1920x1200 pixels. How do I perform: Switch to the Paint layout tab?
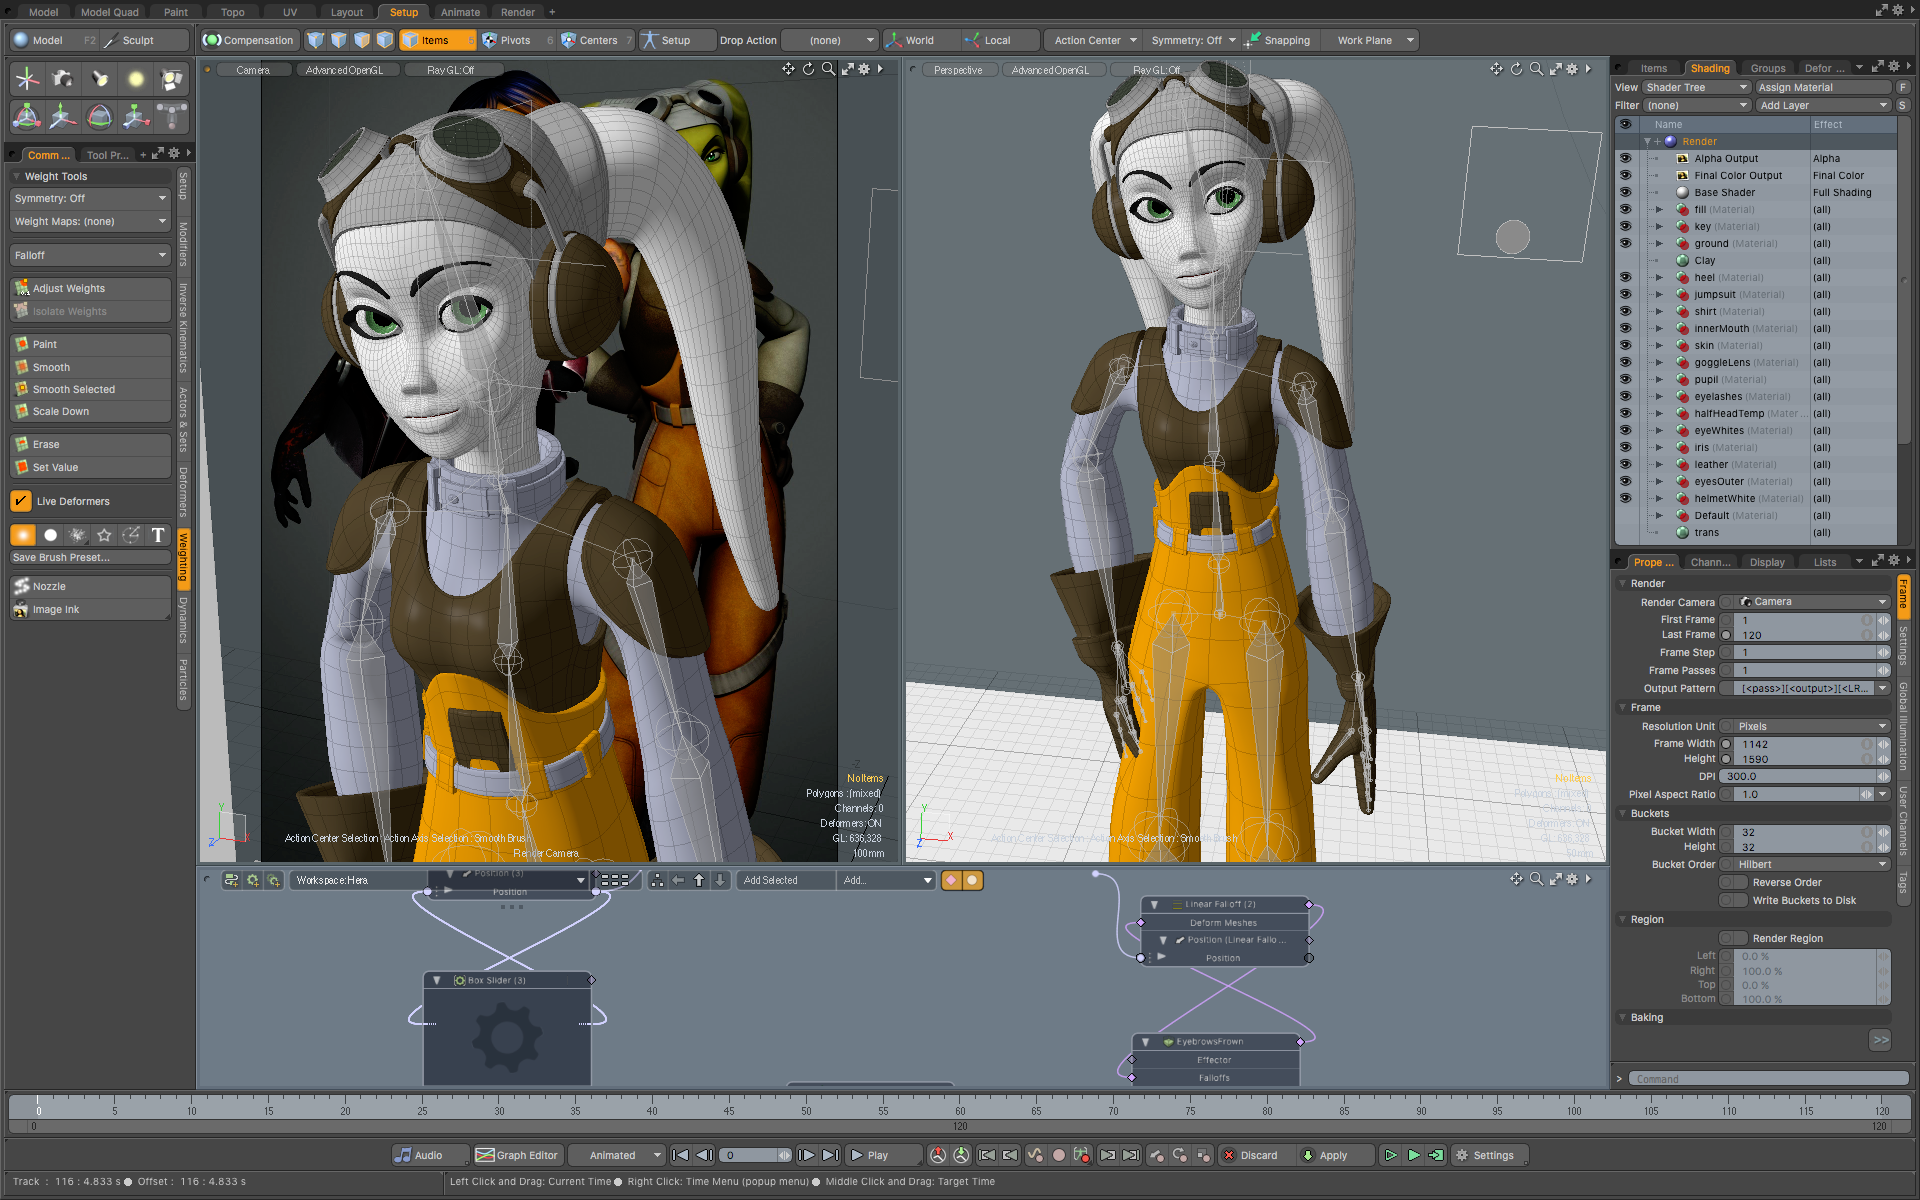tap(176, 12)
